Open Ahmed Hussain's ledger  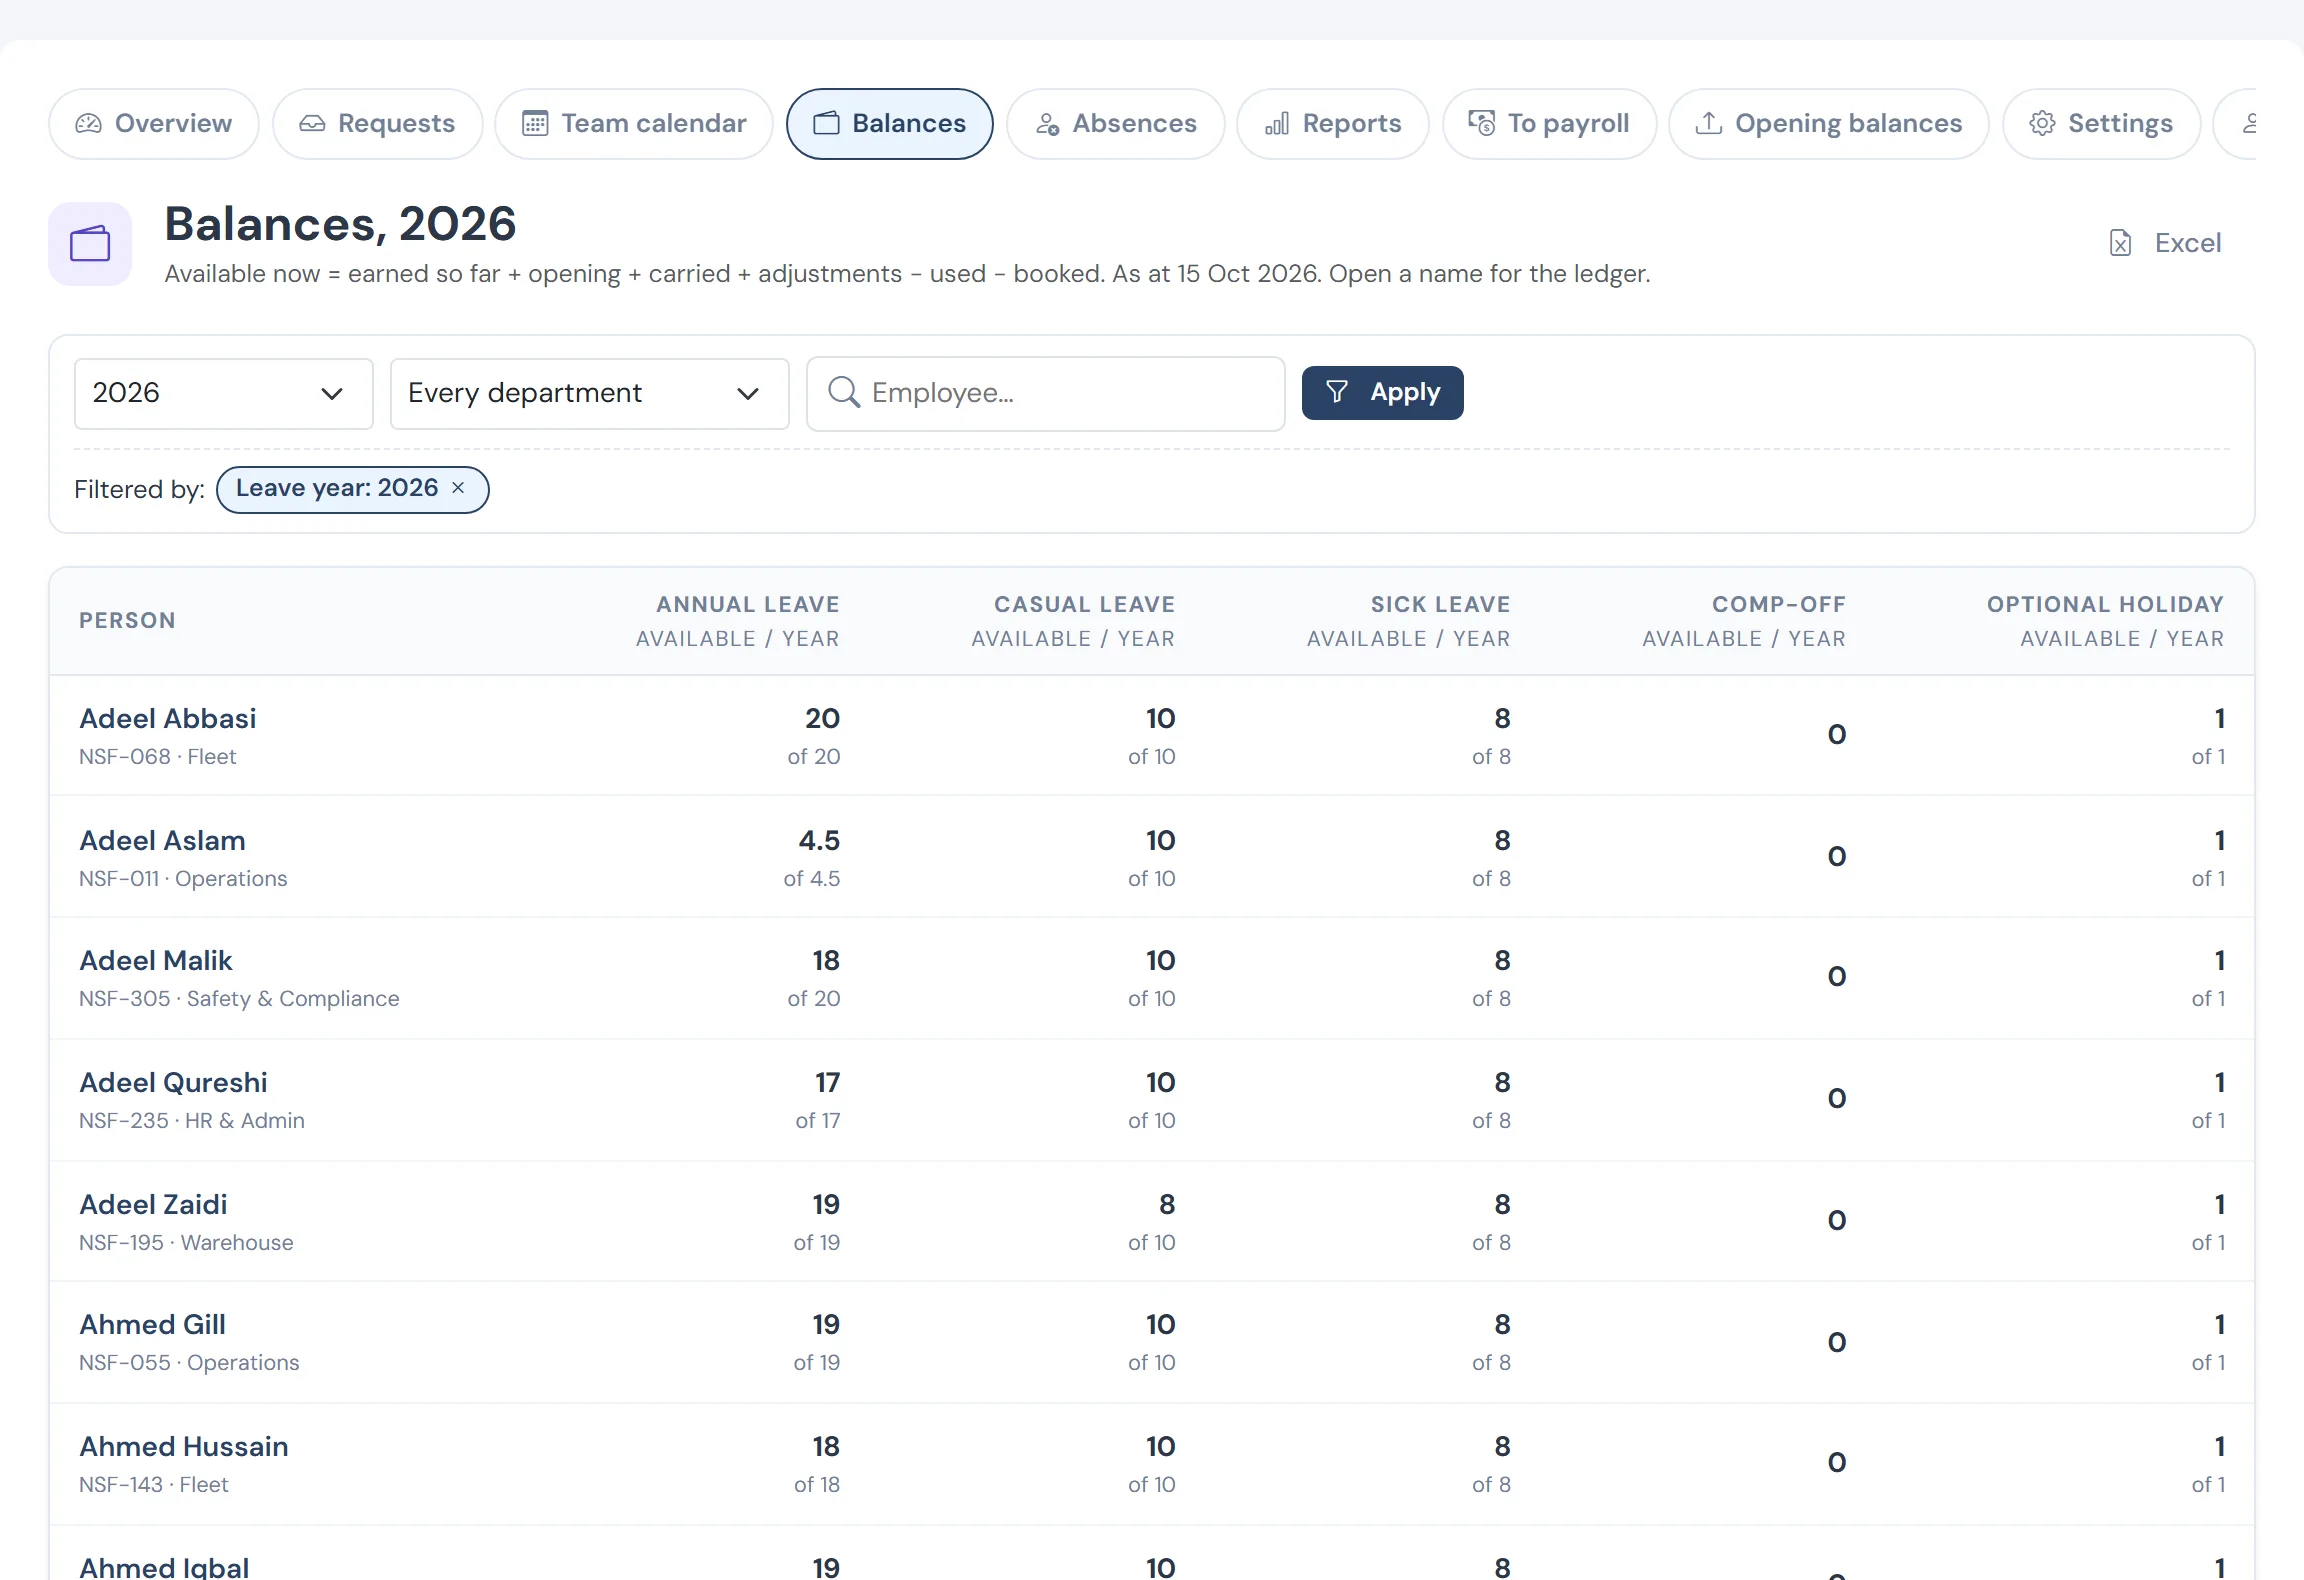(x=183, y=1446)
